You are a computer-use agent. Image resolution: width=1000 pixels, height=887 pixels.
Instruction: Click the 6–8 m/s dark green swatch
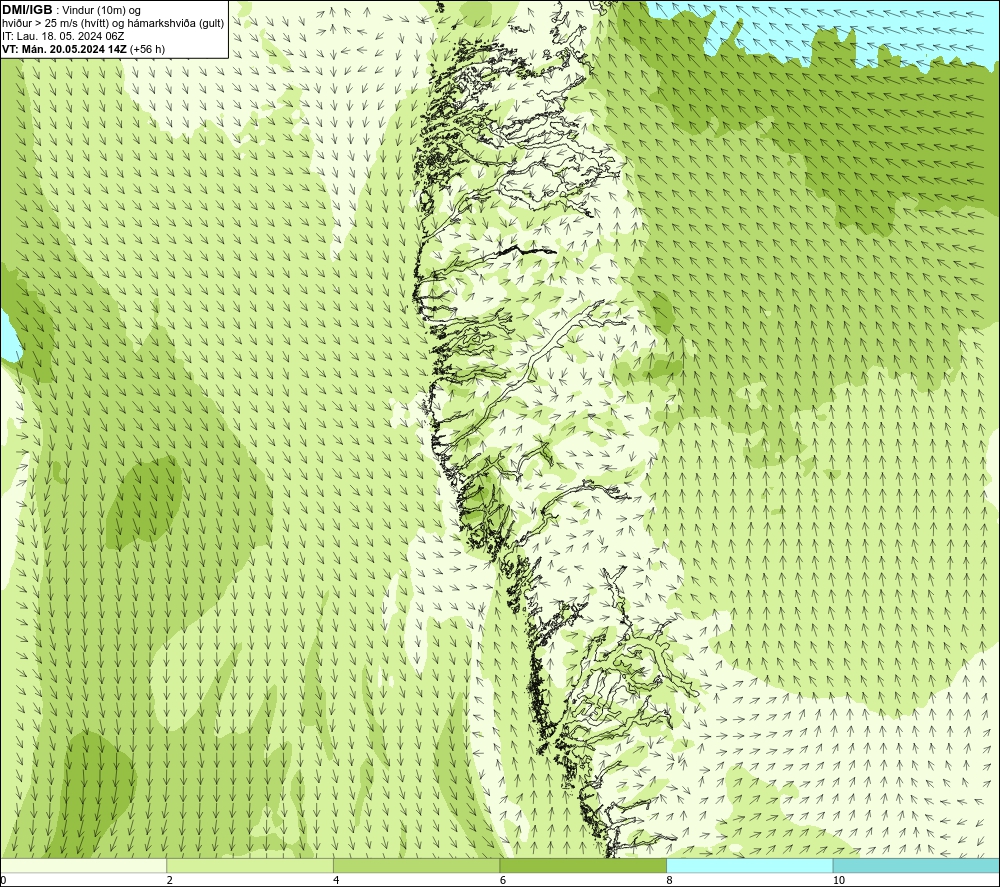click(x=583, y=865)
